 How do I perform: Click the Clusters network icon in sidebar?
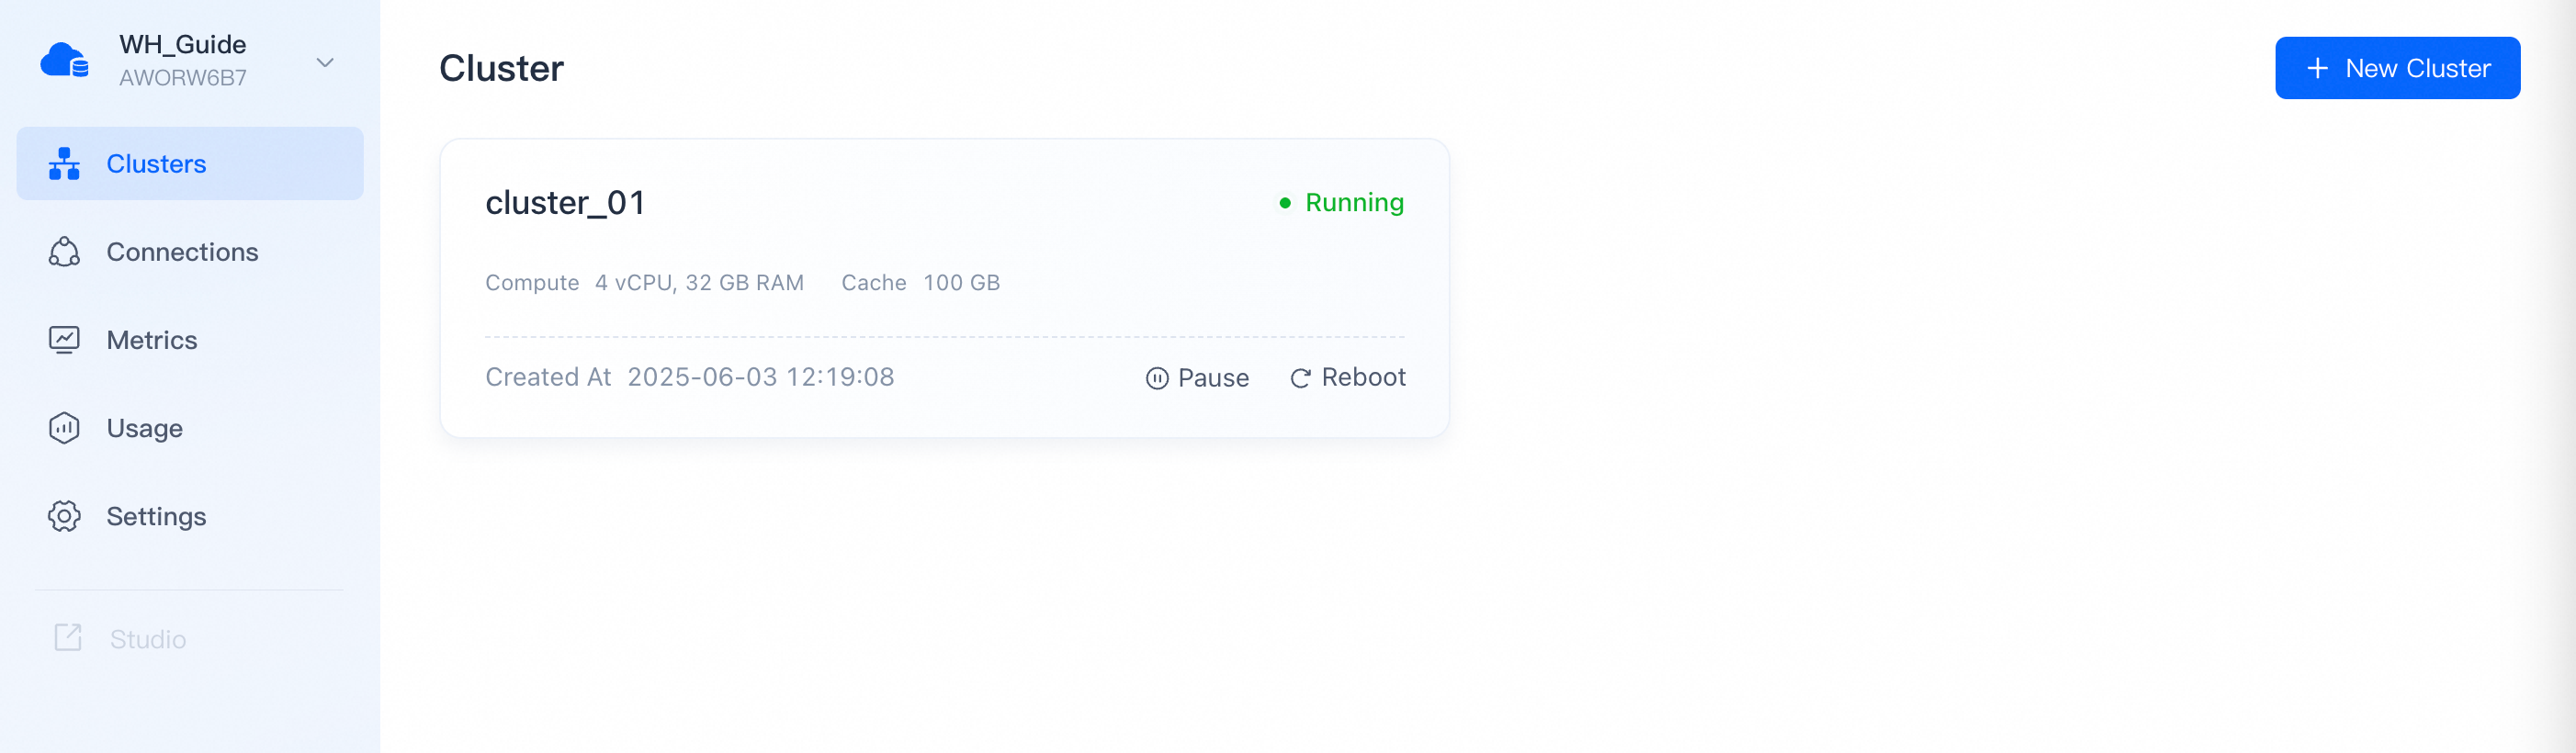pos(64,164)
